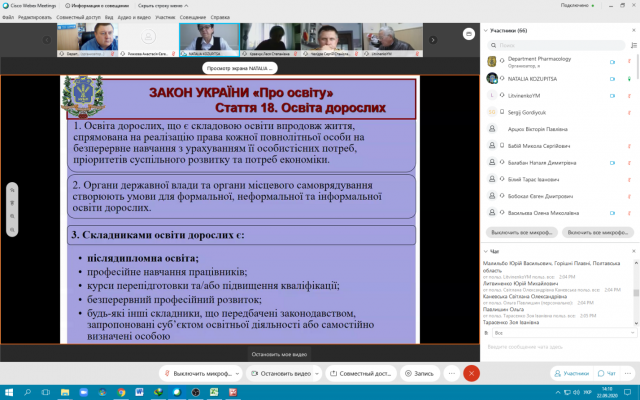Open the Файл menu

[x=8, y=17]
